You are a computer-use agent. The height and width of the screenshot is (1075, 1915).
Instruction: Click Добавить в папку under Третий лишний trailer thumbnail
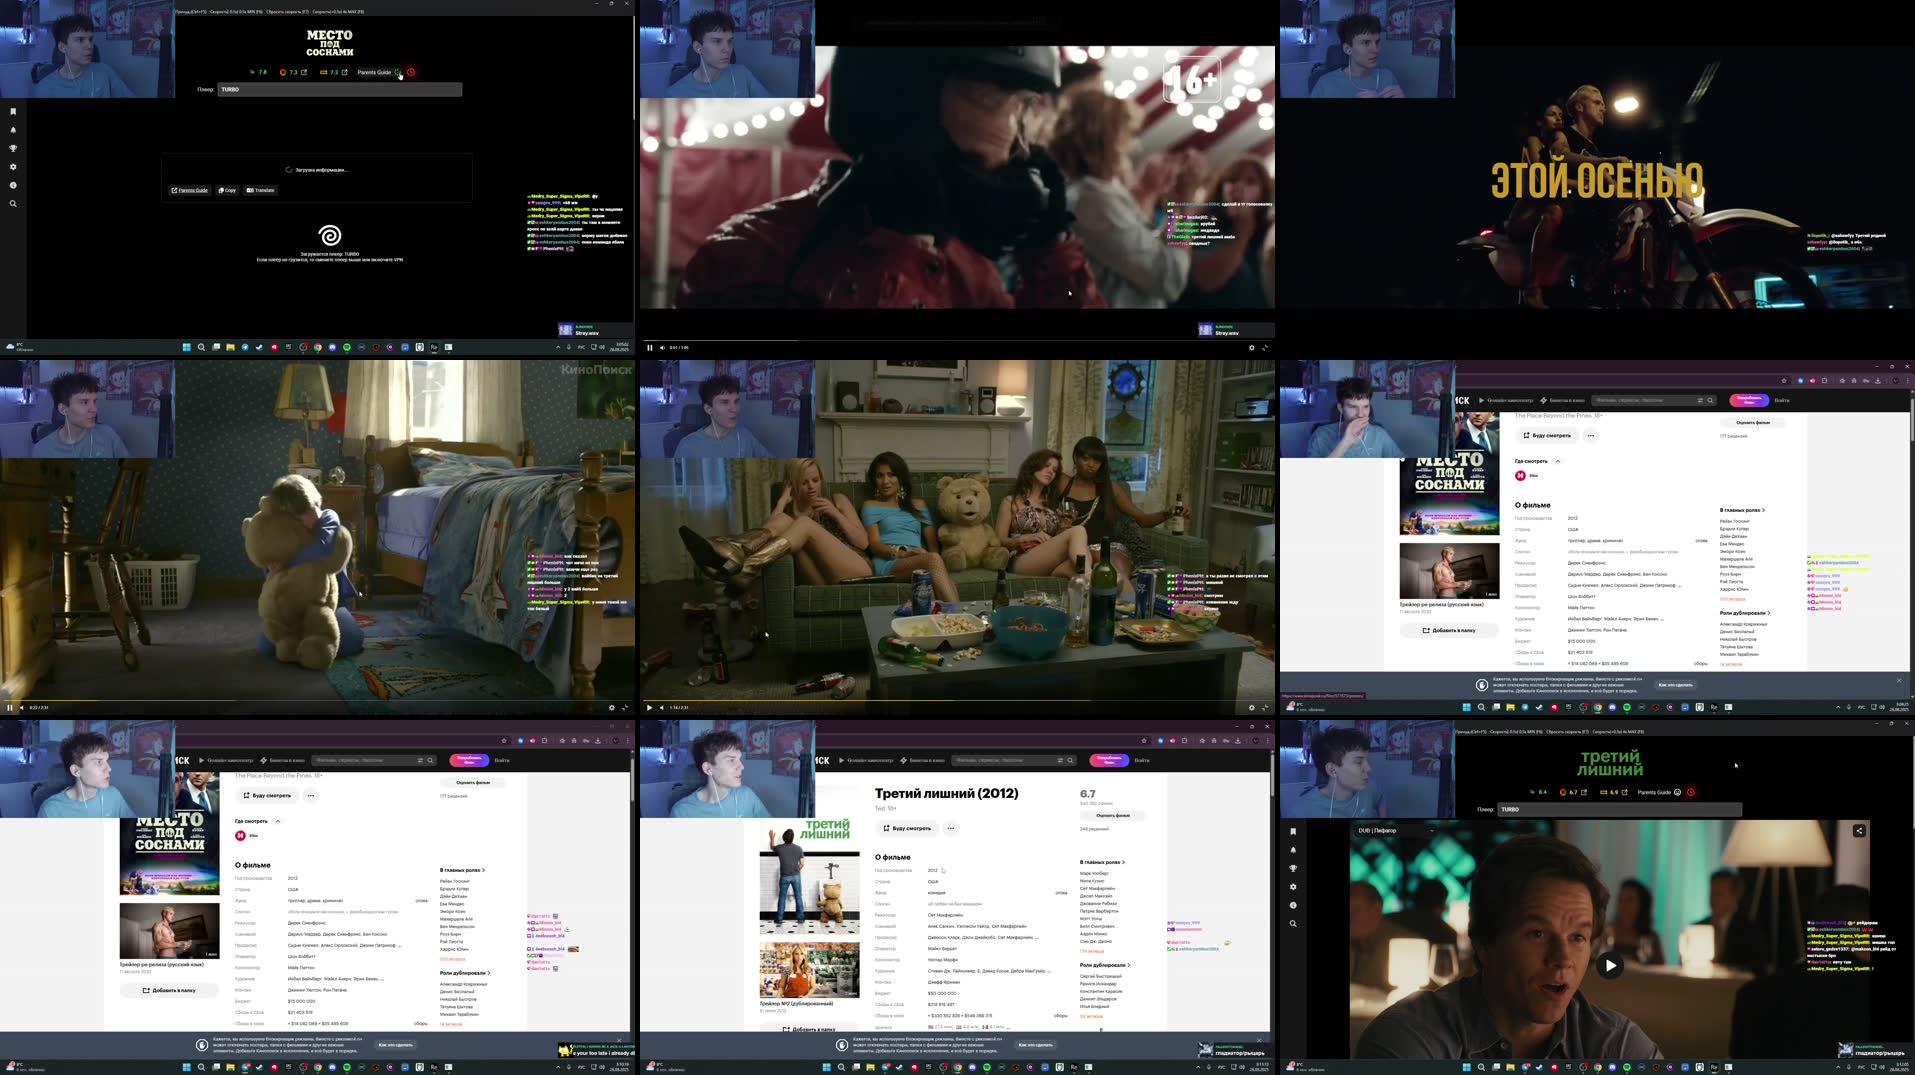point(809,1029)
